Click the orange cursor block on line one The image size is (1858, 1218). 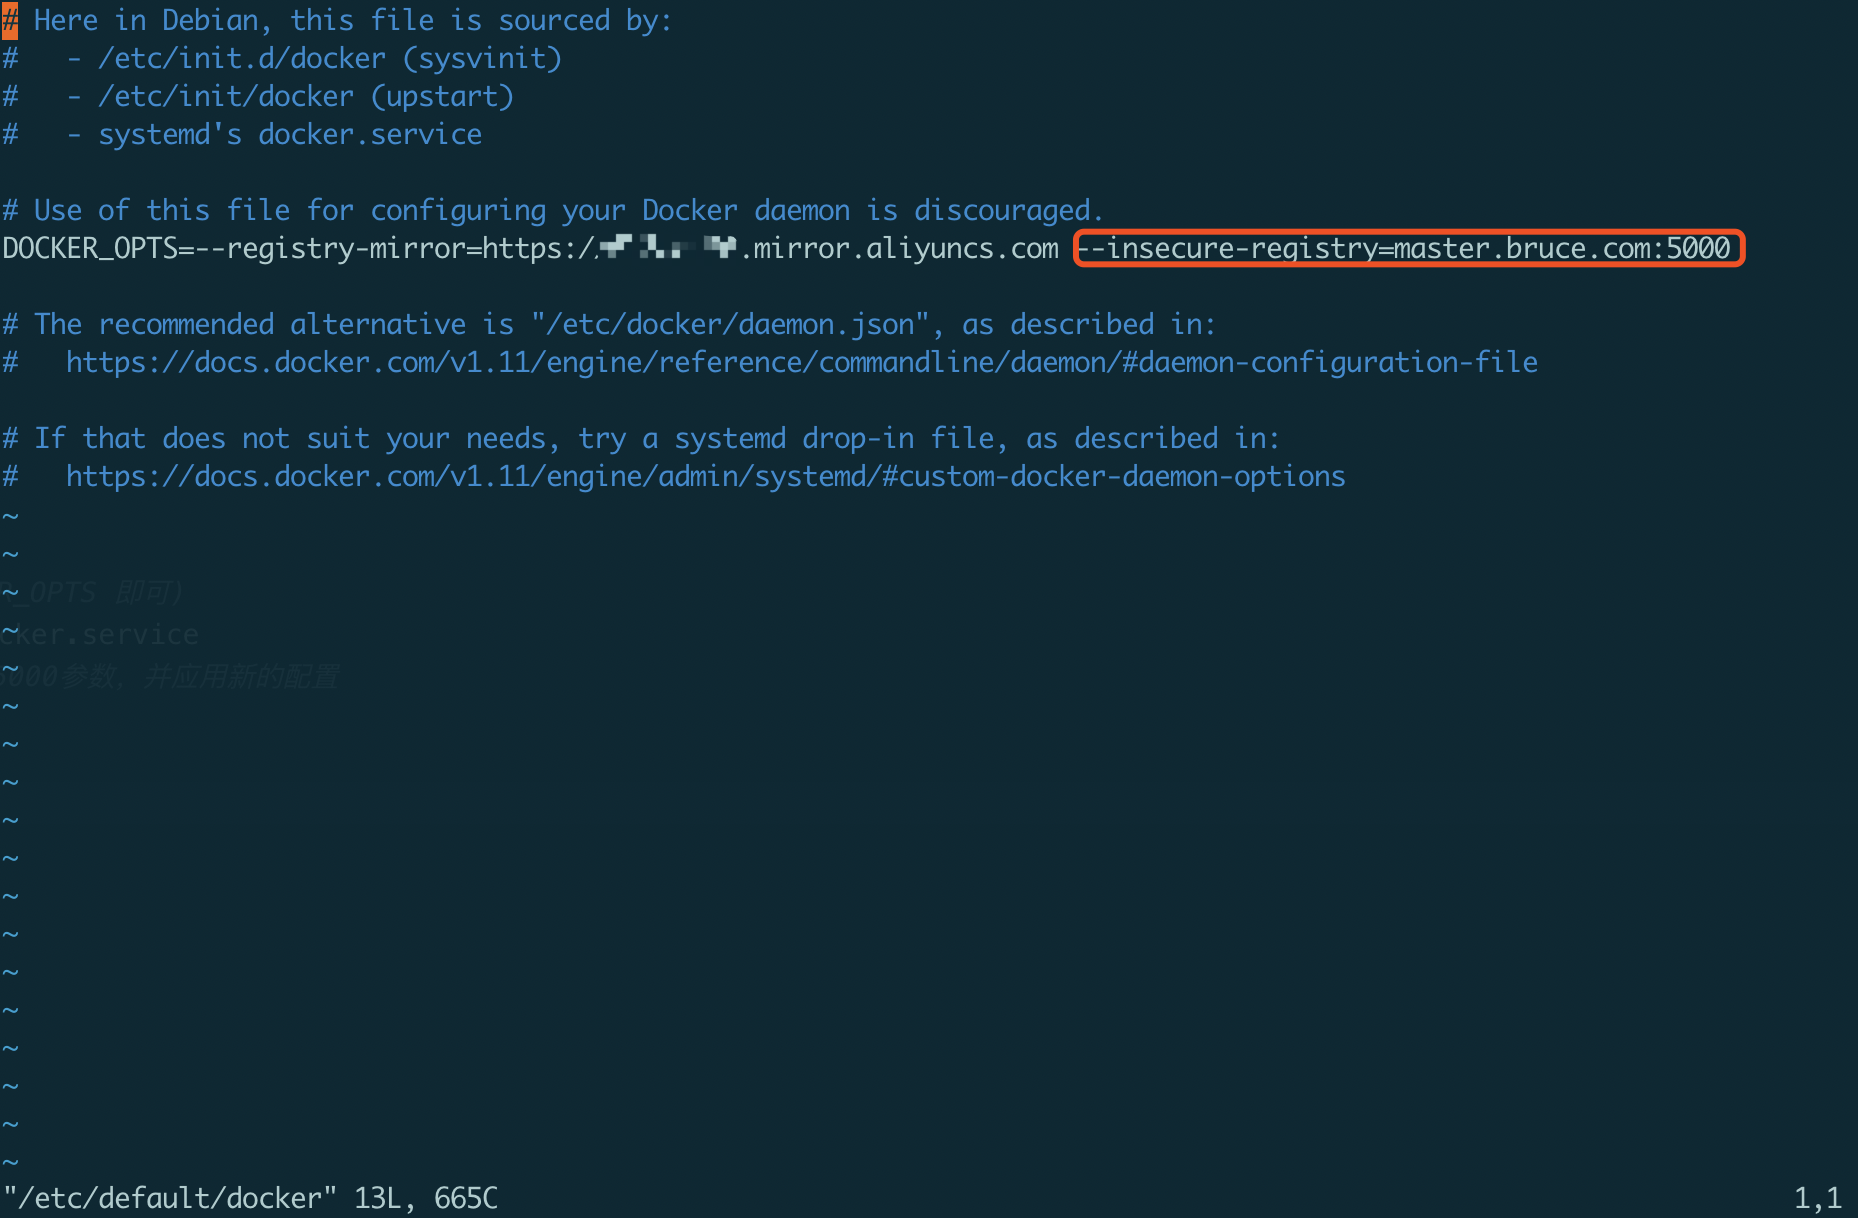(x=10, y=21)
